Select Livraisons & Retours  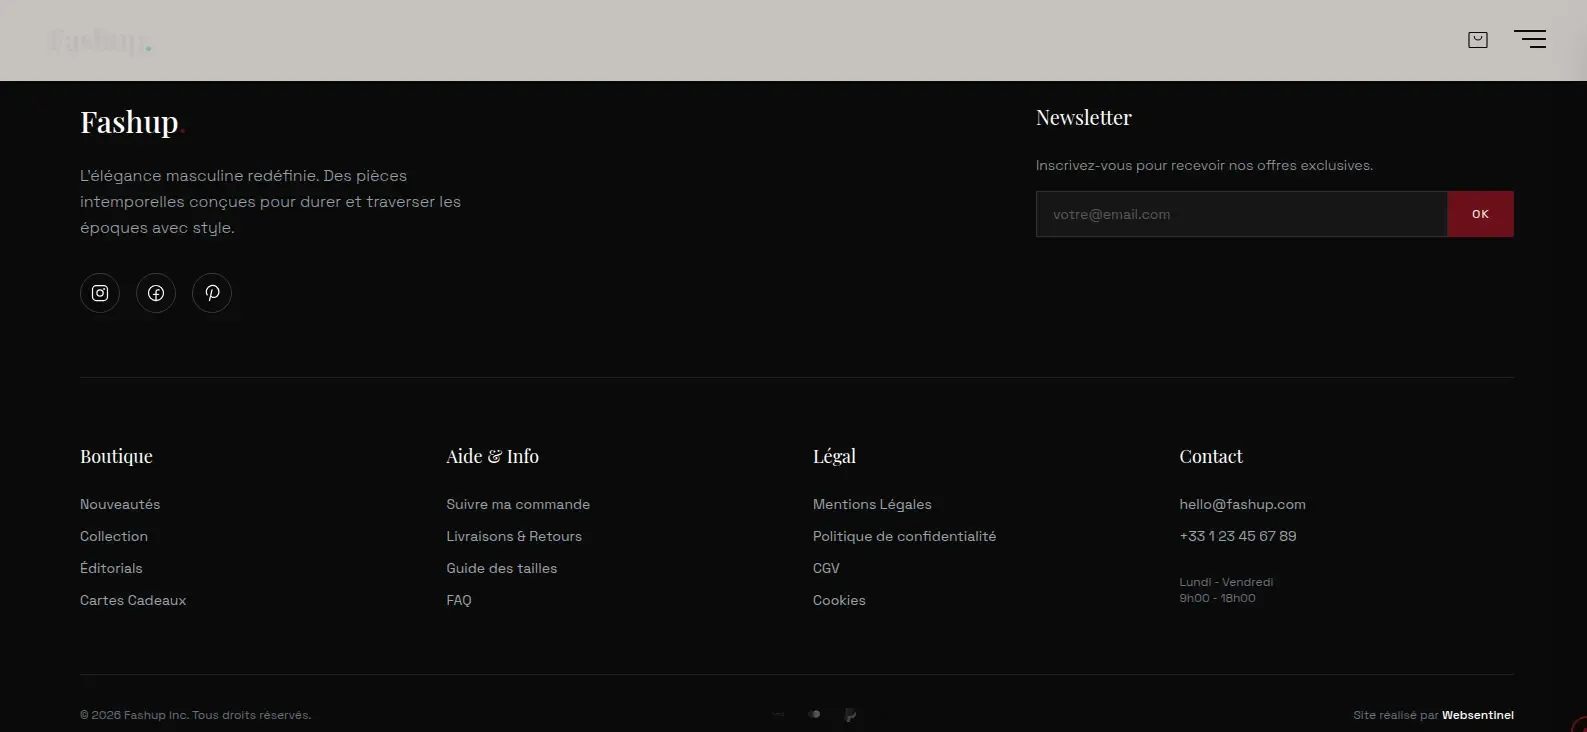pyautogui.click(x=514, y=537)
